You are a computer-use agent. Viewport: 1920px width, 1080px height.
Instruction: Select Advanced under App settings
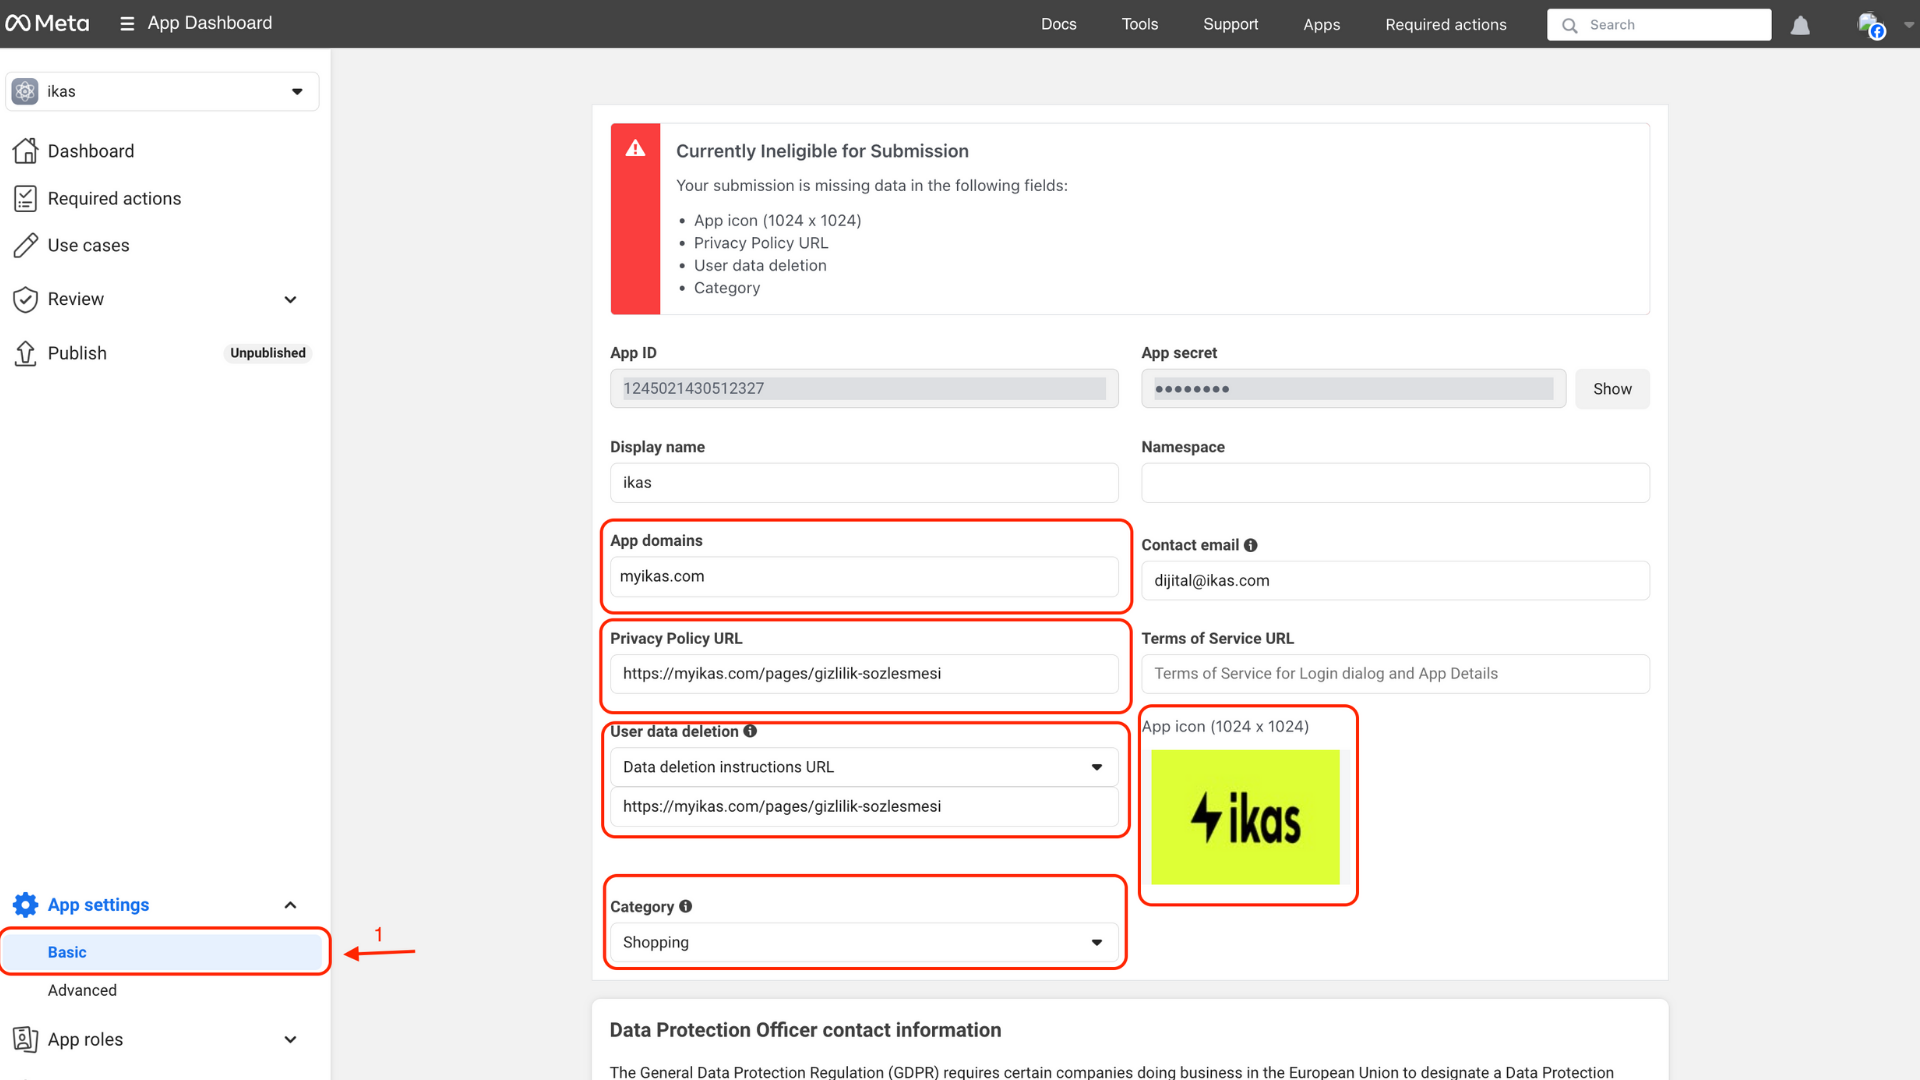point(82,990)
